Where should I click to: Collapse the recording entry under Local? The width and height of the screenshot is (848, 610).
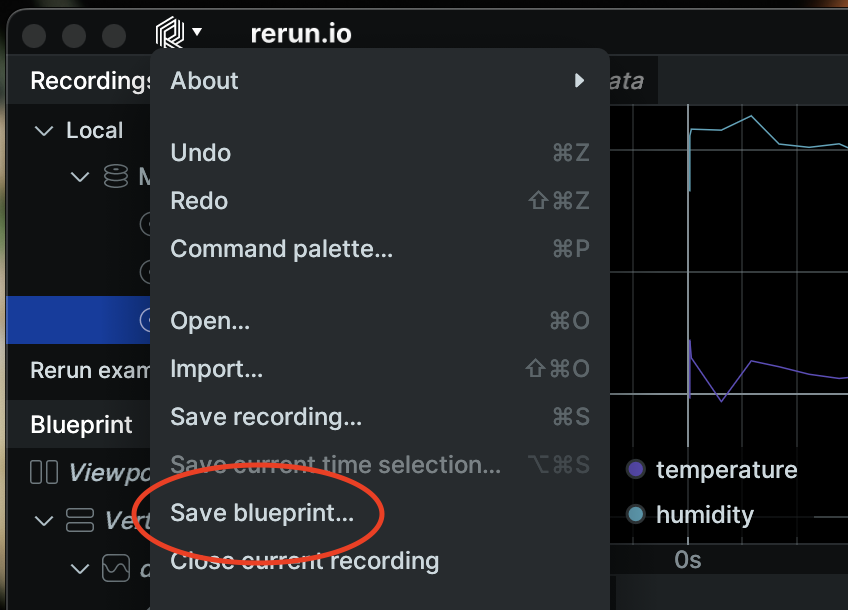click(x=80, y=178)
